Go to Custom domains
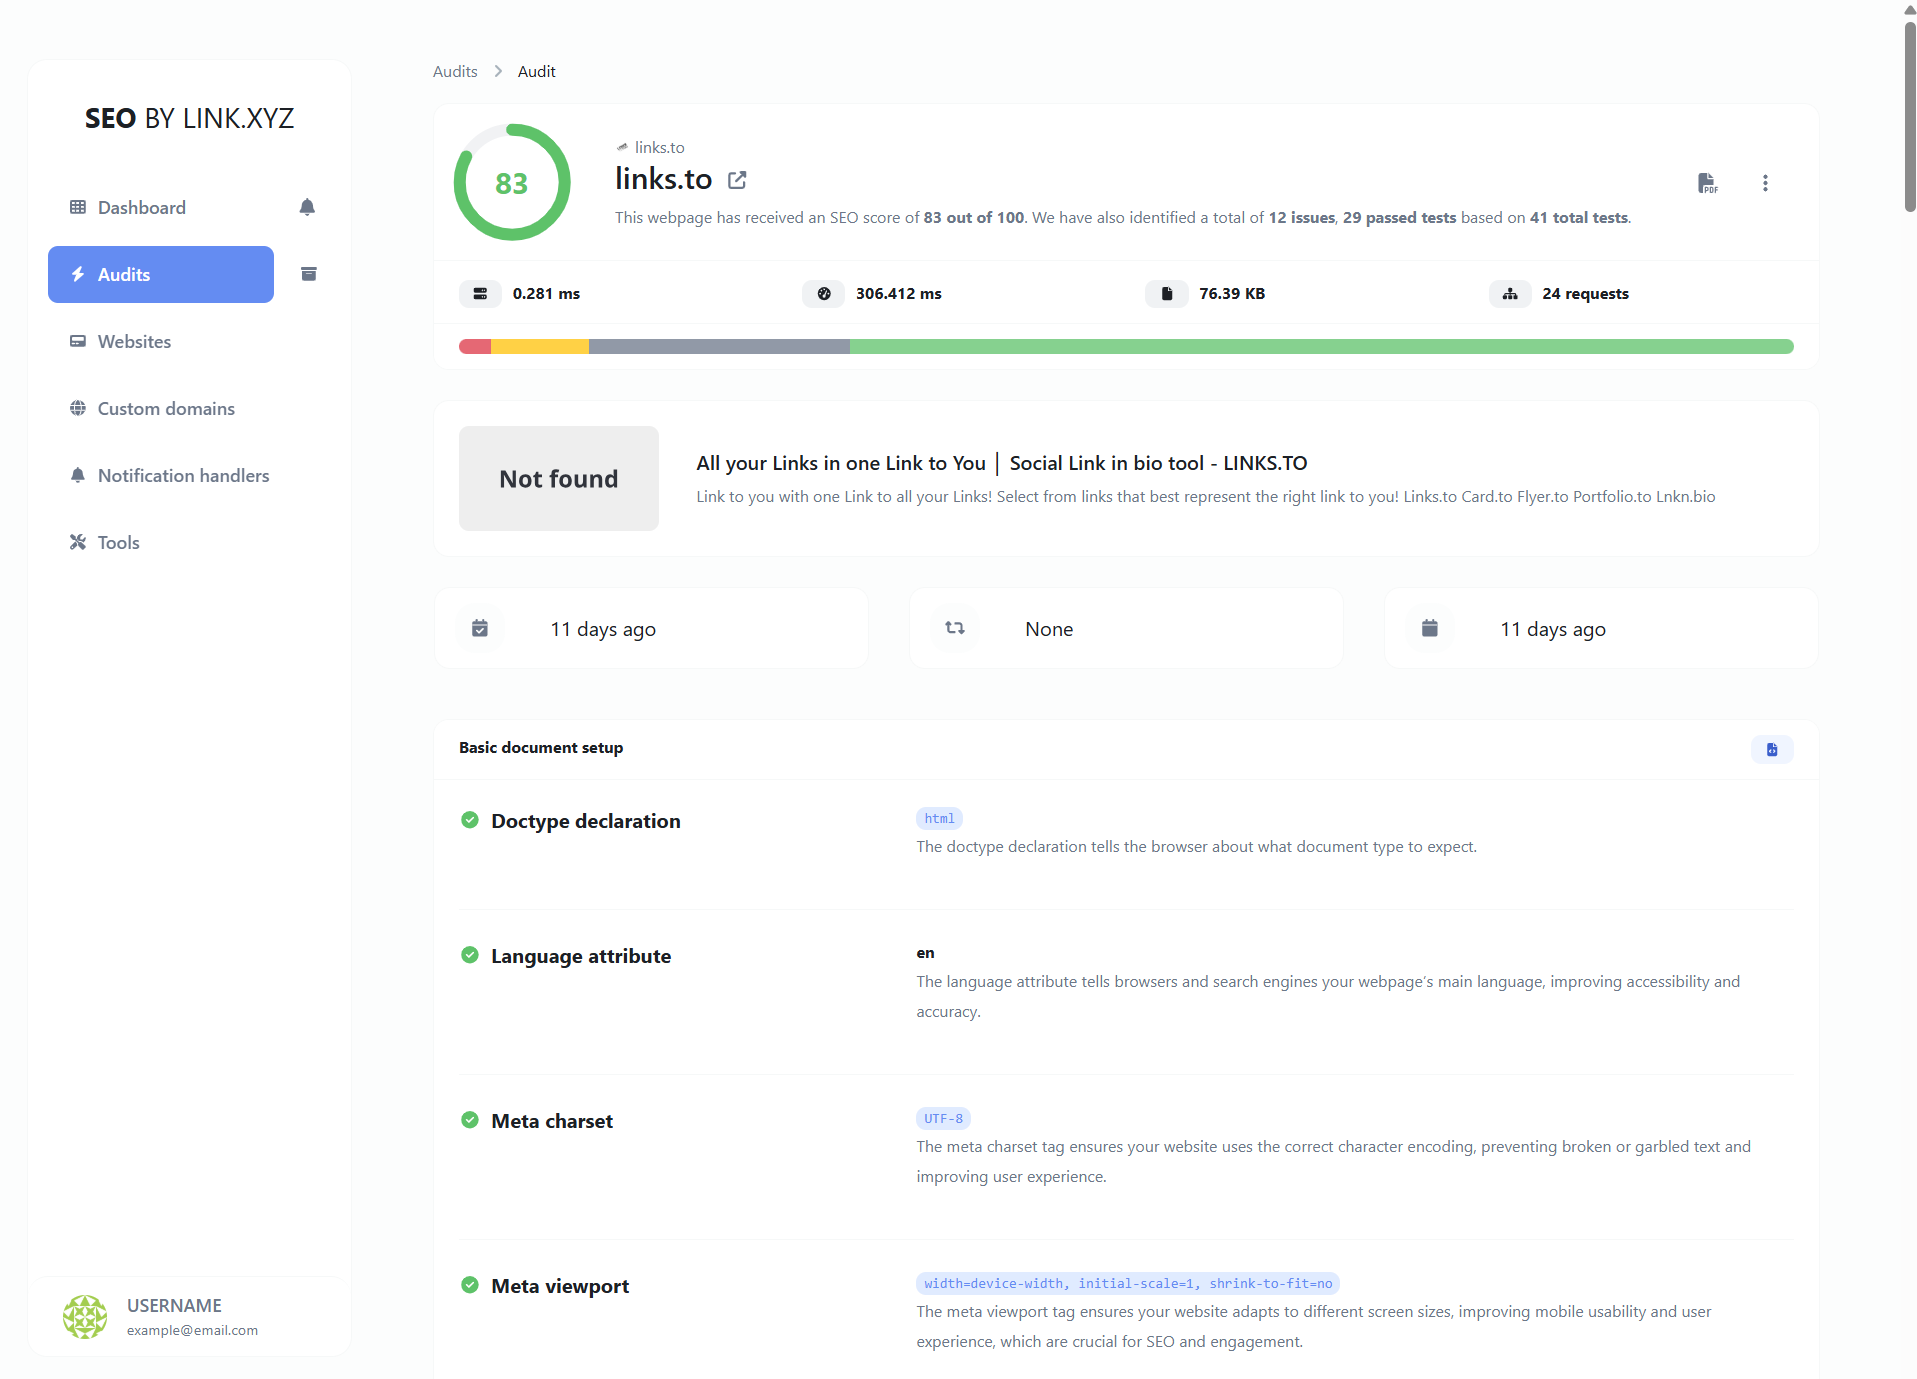This screenshot has width=1917, height=1379. pos(160,408)
